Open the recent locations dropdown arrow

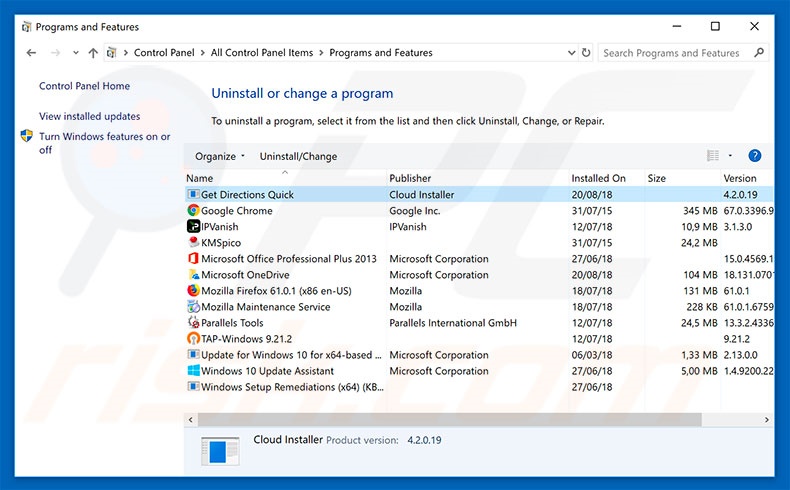pos(76,53)
